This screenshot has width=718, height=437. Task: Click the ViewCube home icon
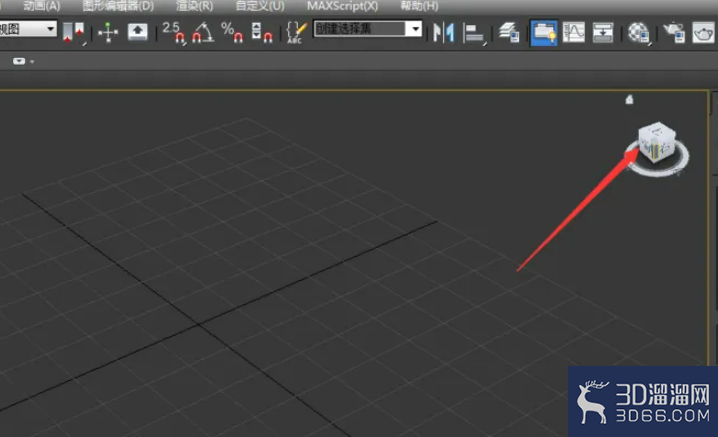pos(630,99)
